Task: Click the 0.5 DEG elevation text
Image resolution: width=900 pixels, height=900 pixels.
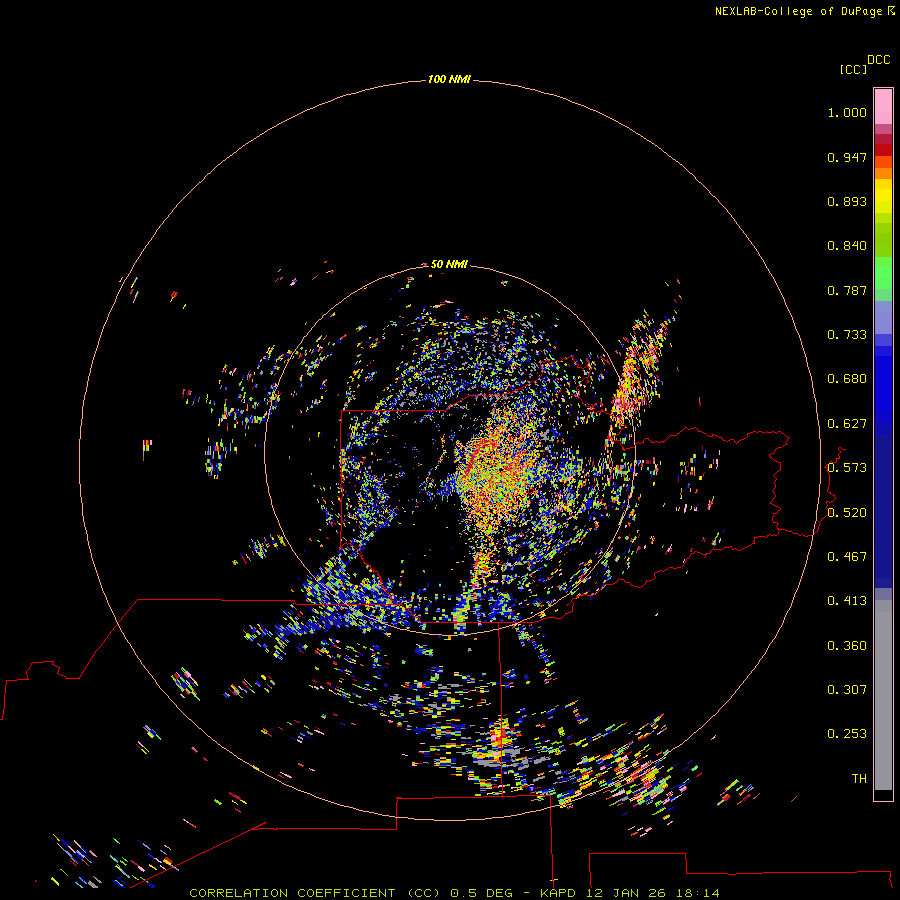Action: 482,893
